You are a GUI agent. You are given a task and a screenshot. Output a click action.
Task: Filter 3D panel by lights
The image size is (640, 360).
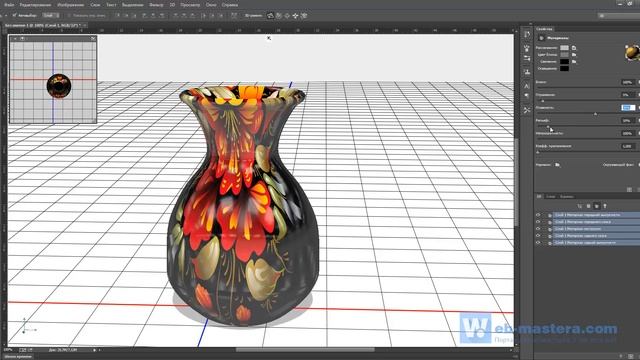[605, 206]
